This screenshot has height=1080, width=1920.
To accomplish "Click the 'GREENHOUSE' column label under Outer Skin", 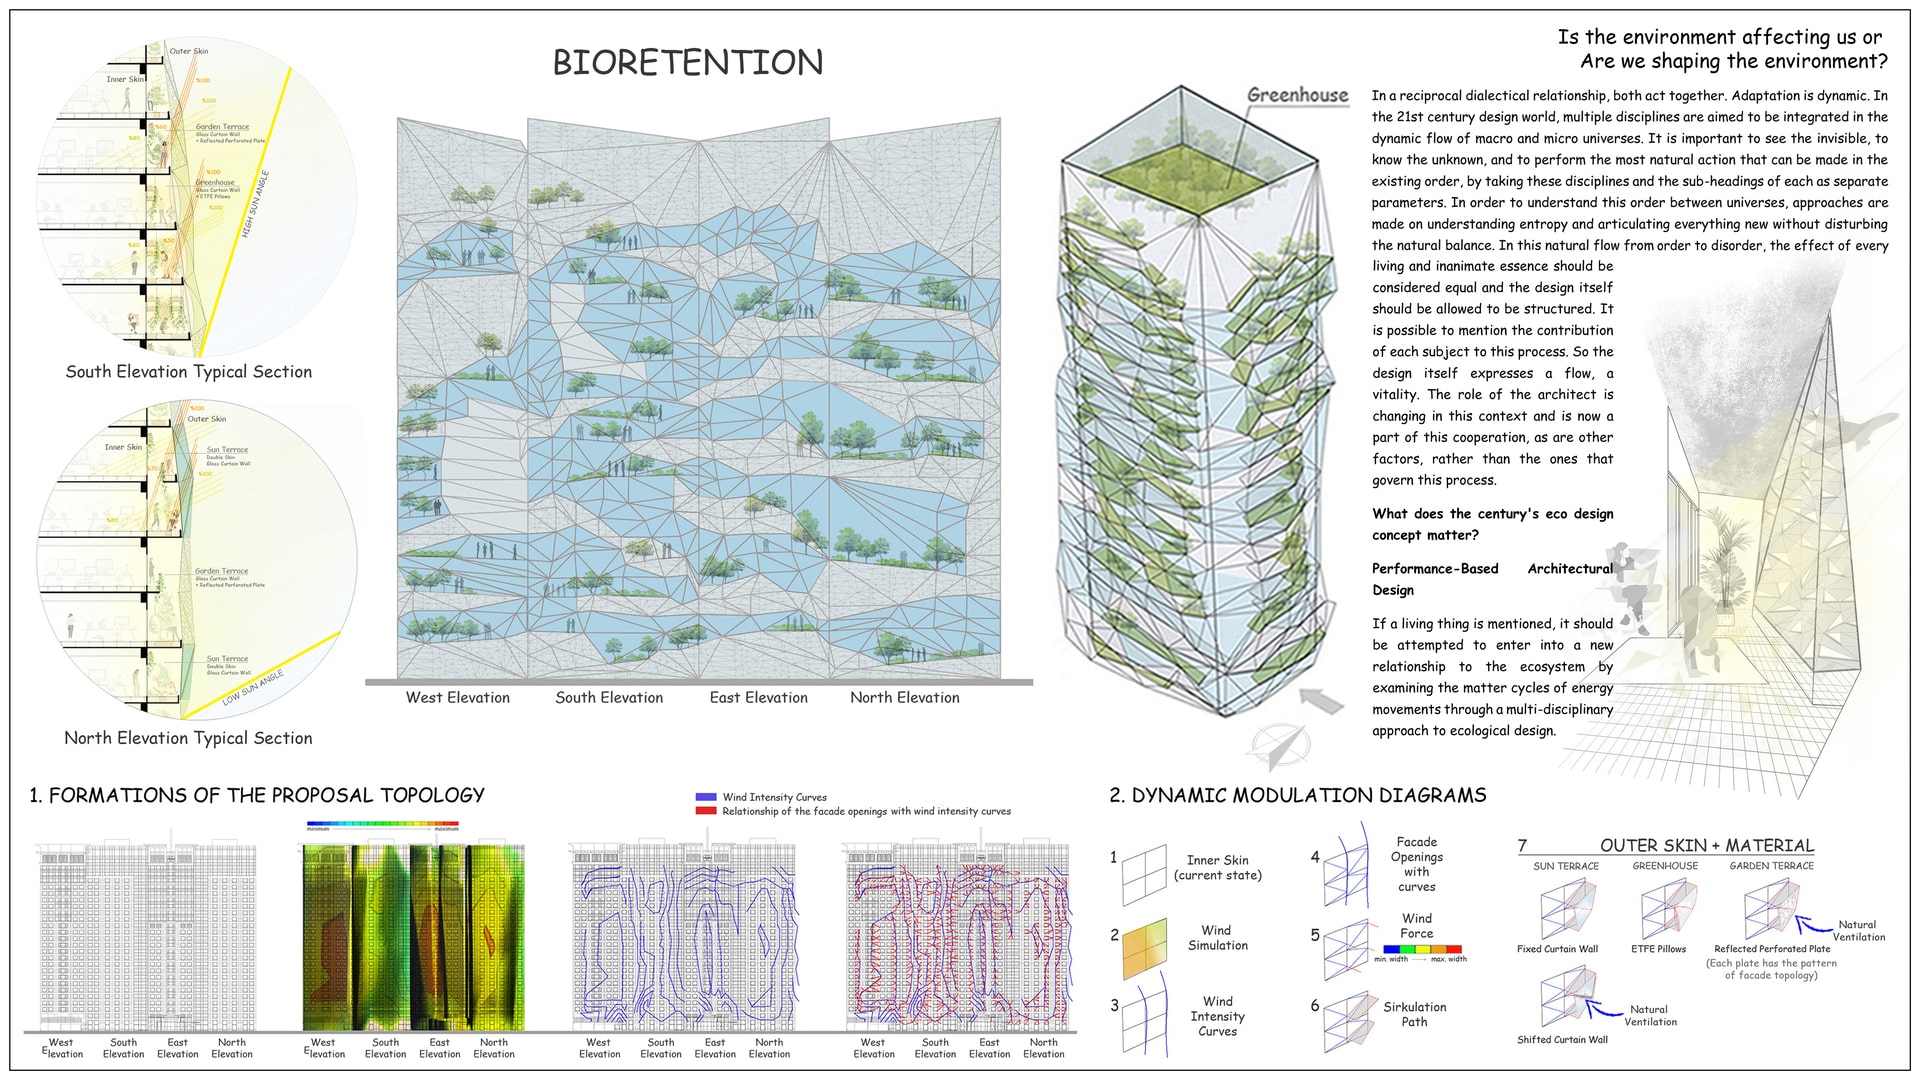I will point(1665,866).
